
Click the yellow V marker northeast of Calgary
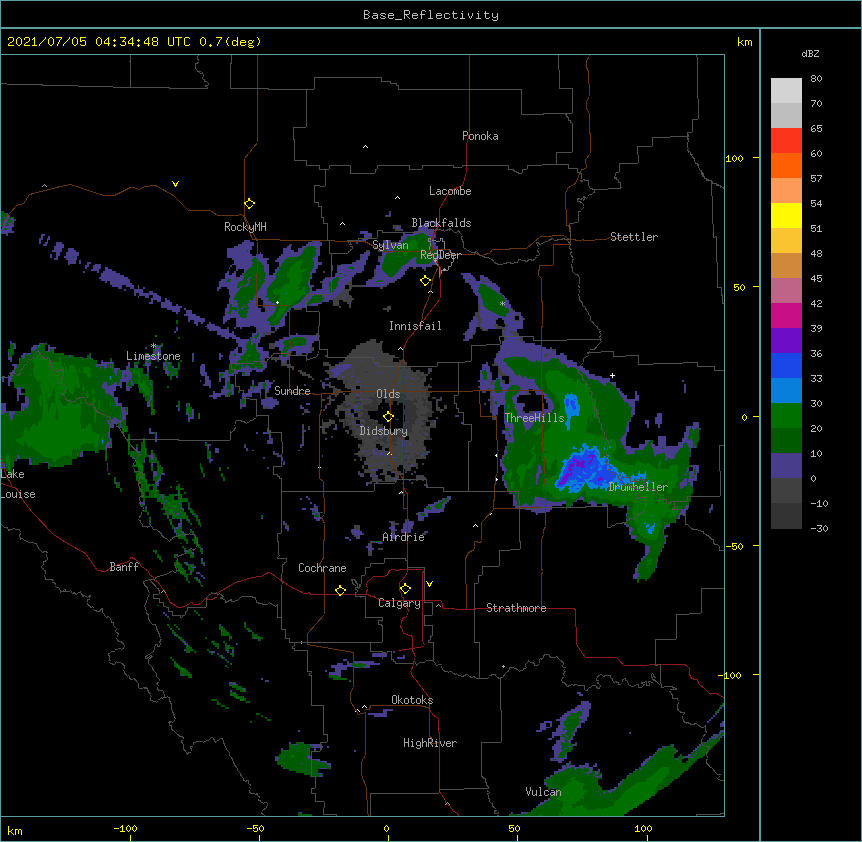pos(429,584)
